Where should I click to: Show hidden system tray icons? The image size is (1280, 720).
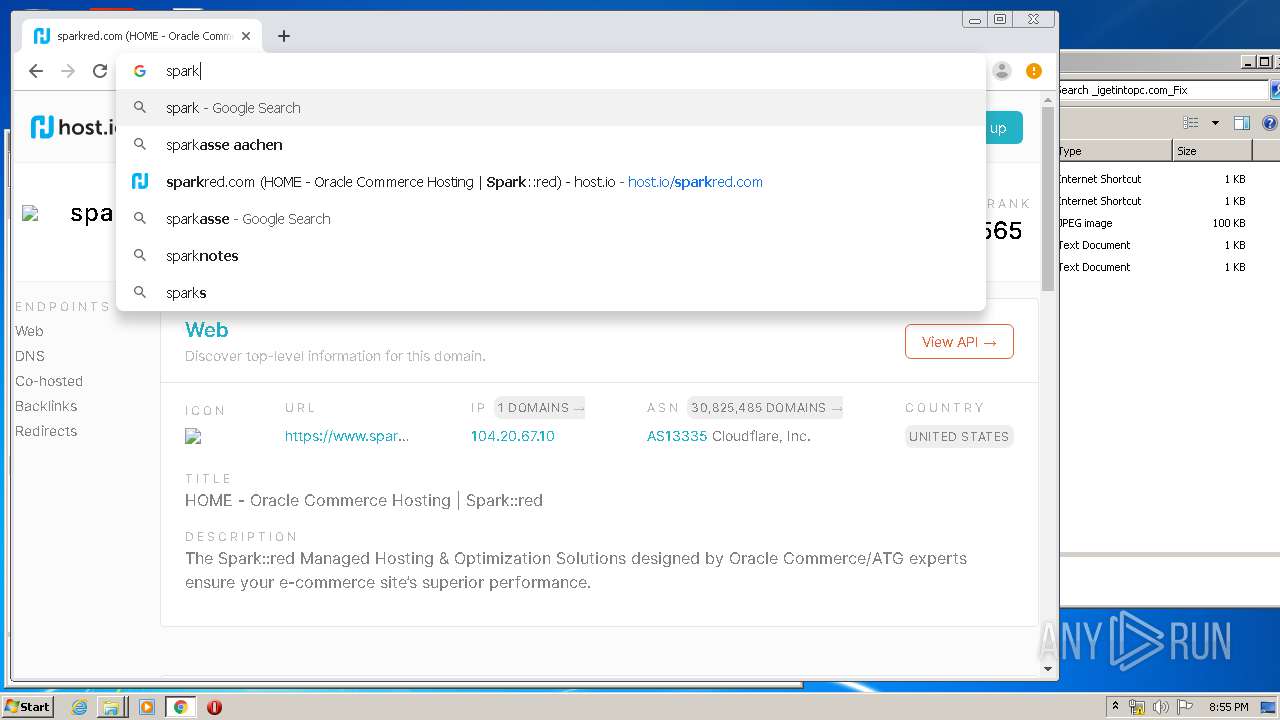pos(1116,706)
